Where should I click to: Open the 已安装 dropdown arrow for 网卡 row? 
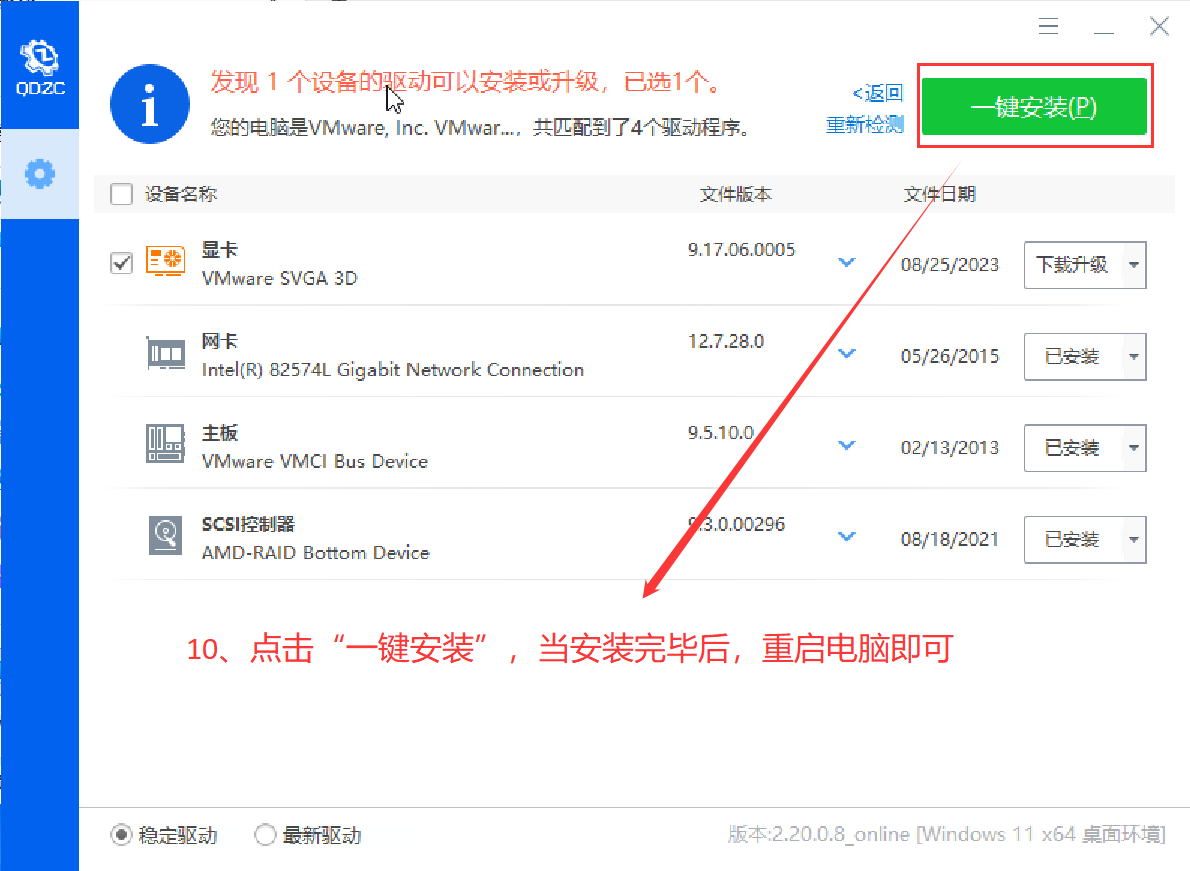[1134, 357]
